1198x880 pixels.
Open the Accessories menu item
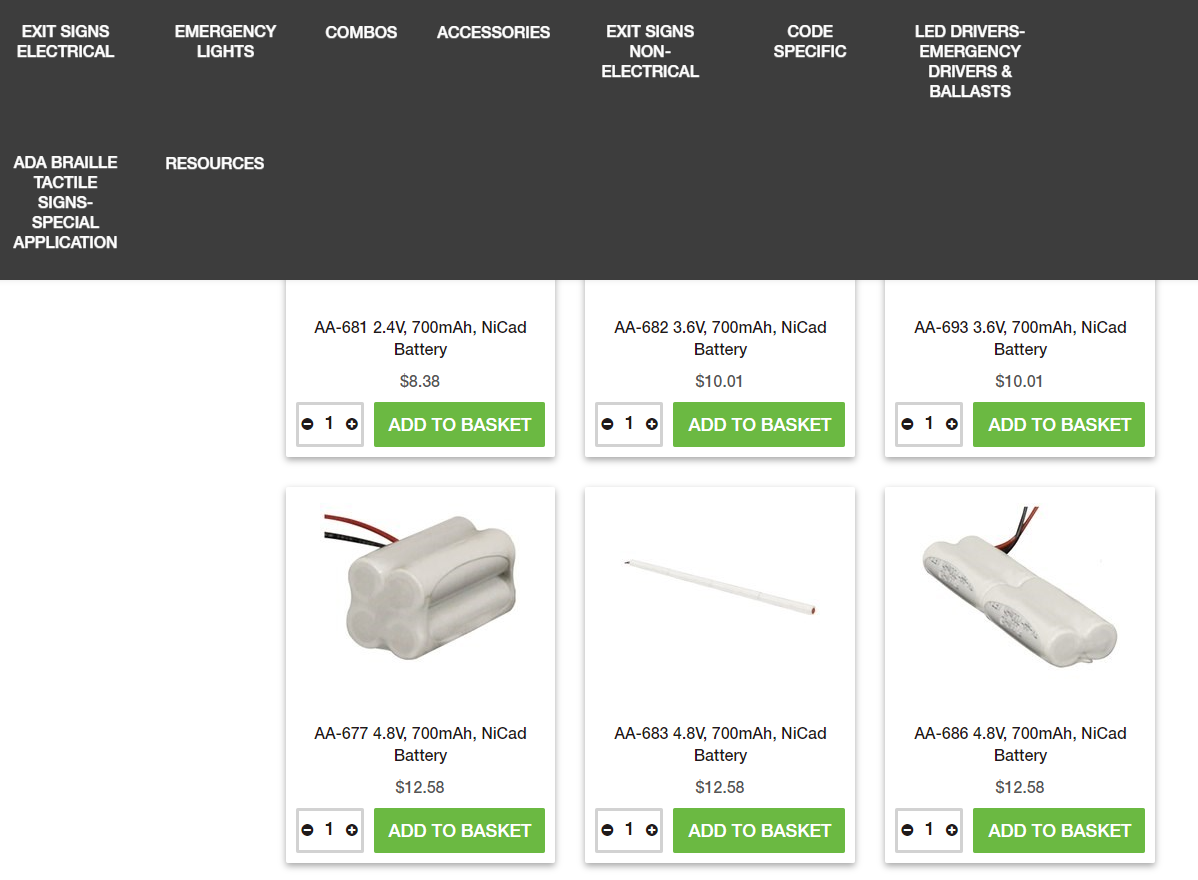click(494, 32)
